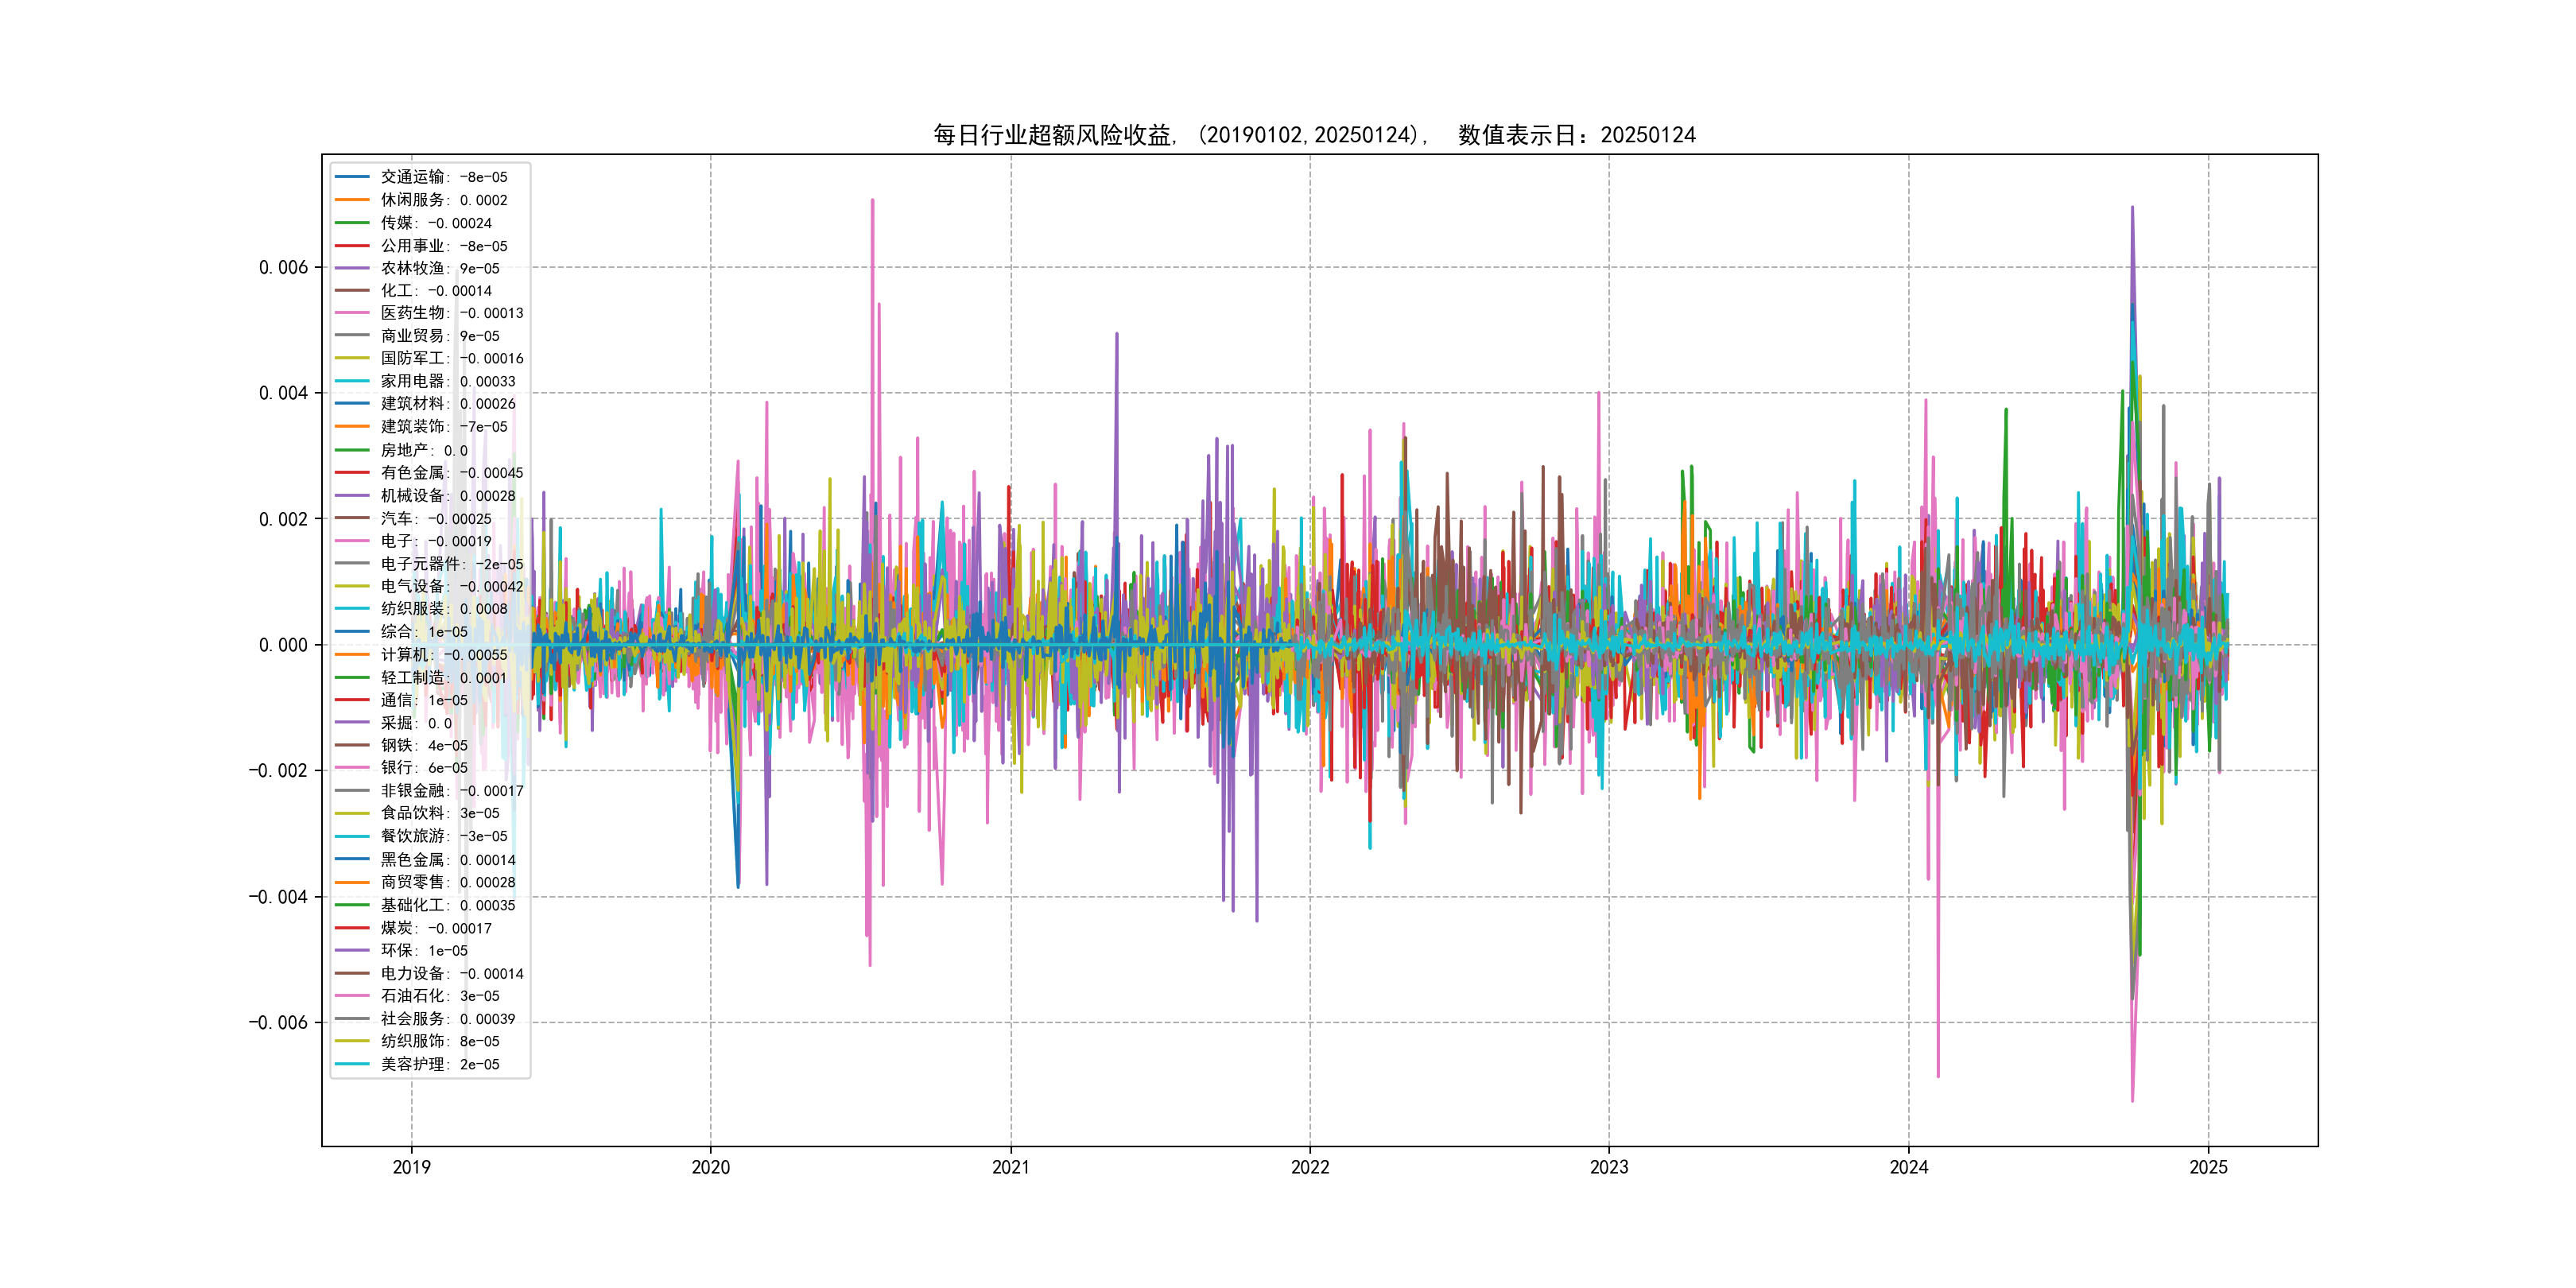This screenshot has width=2576, height=1288.
Task: Click the 美容护理 legend label
Action: click(413, 1064)
